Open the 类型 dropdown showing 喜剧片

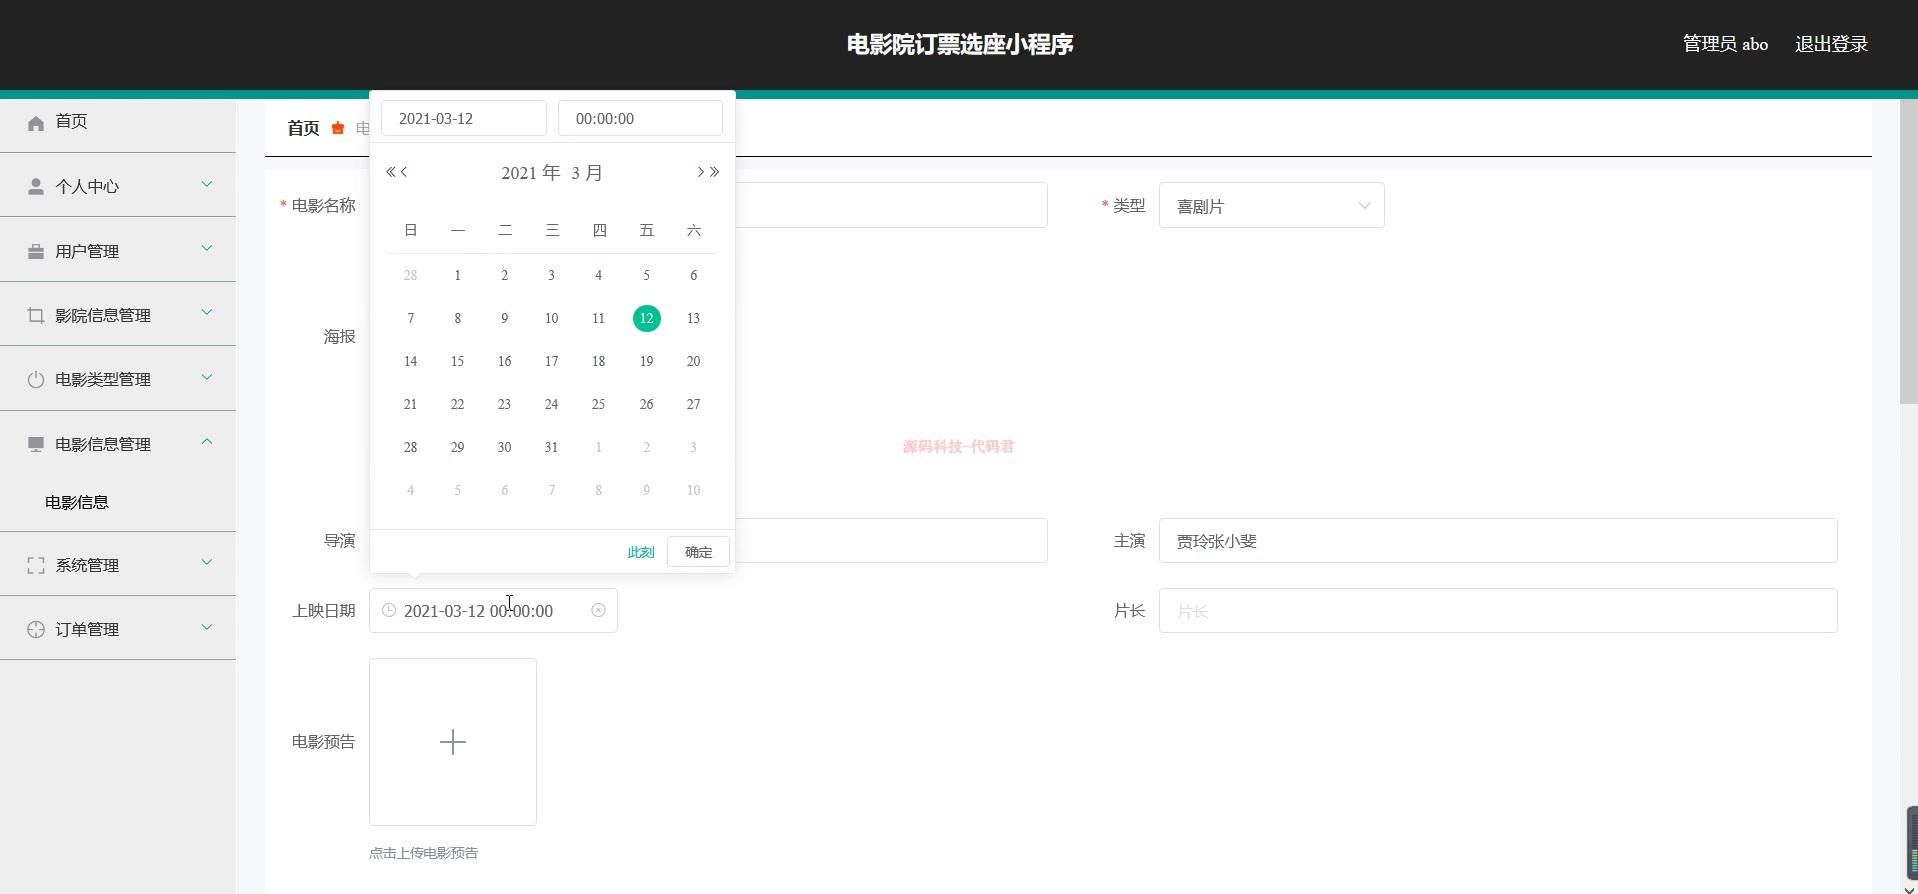[x=1271, y=205]
